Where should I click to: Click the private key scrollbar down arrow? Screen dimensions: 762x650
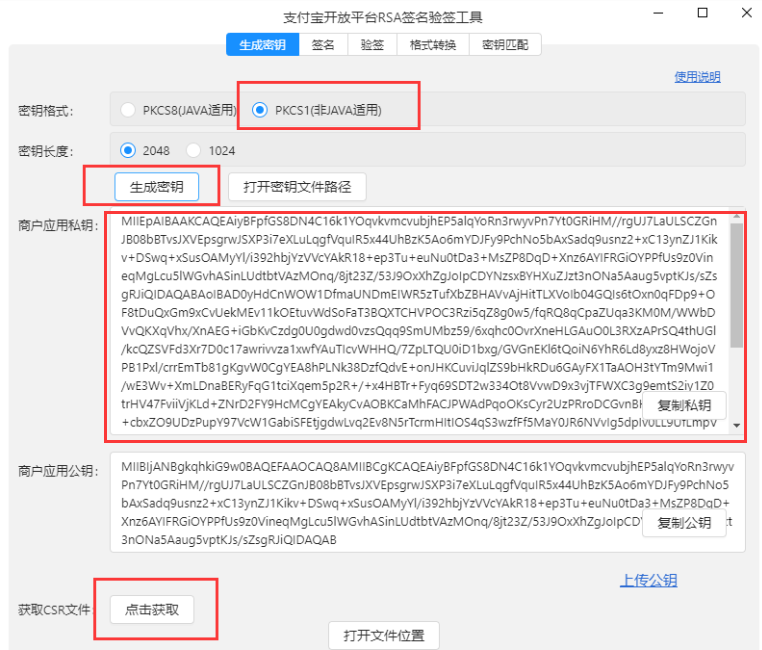pyautogui.click(x=737, y=427)
